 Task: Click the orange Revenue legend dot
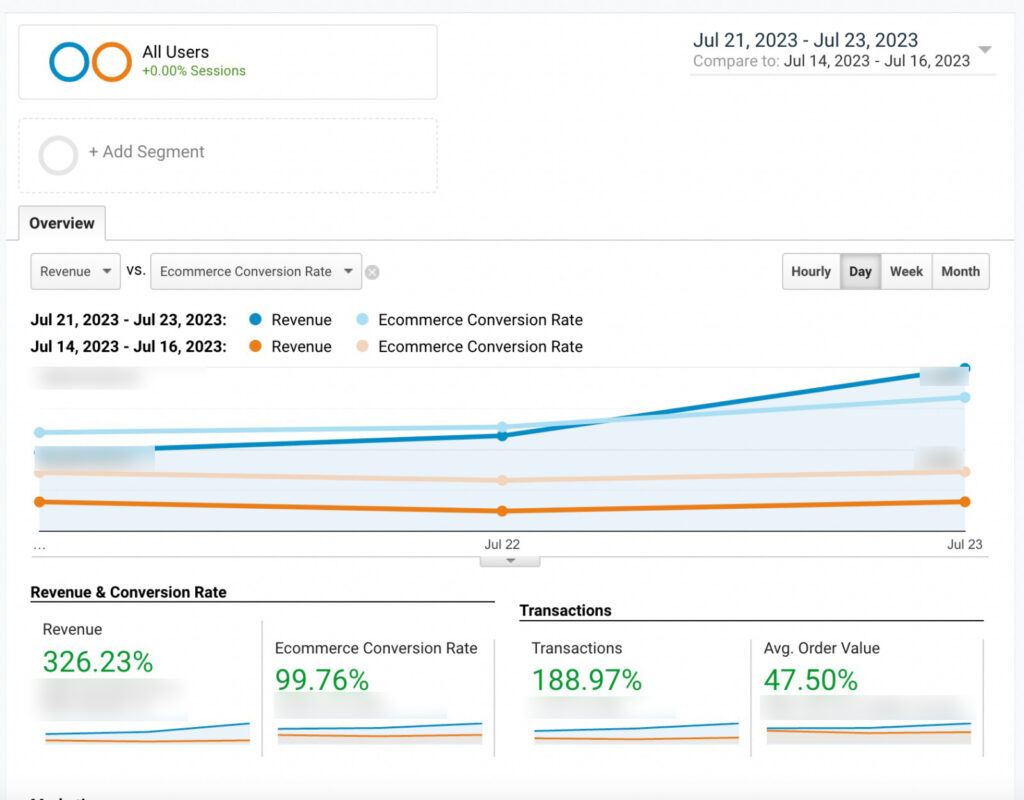click(256, 347)
